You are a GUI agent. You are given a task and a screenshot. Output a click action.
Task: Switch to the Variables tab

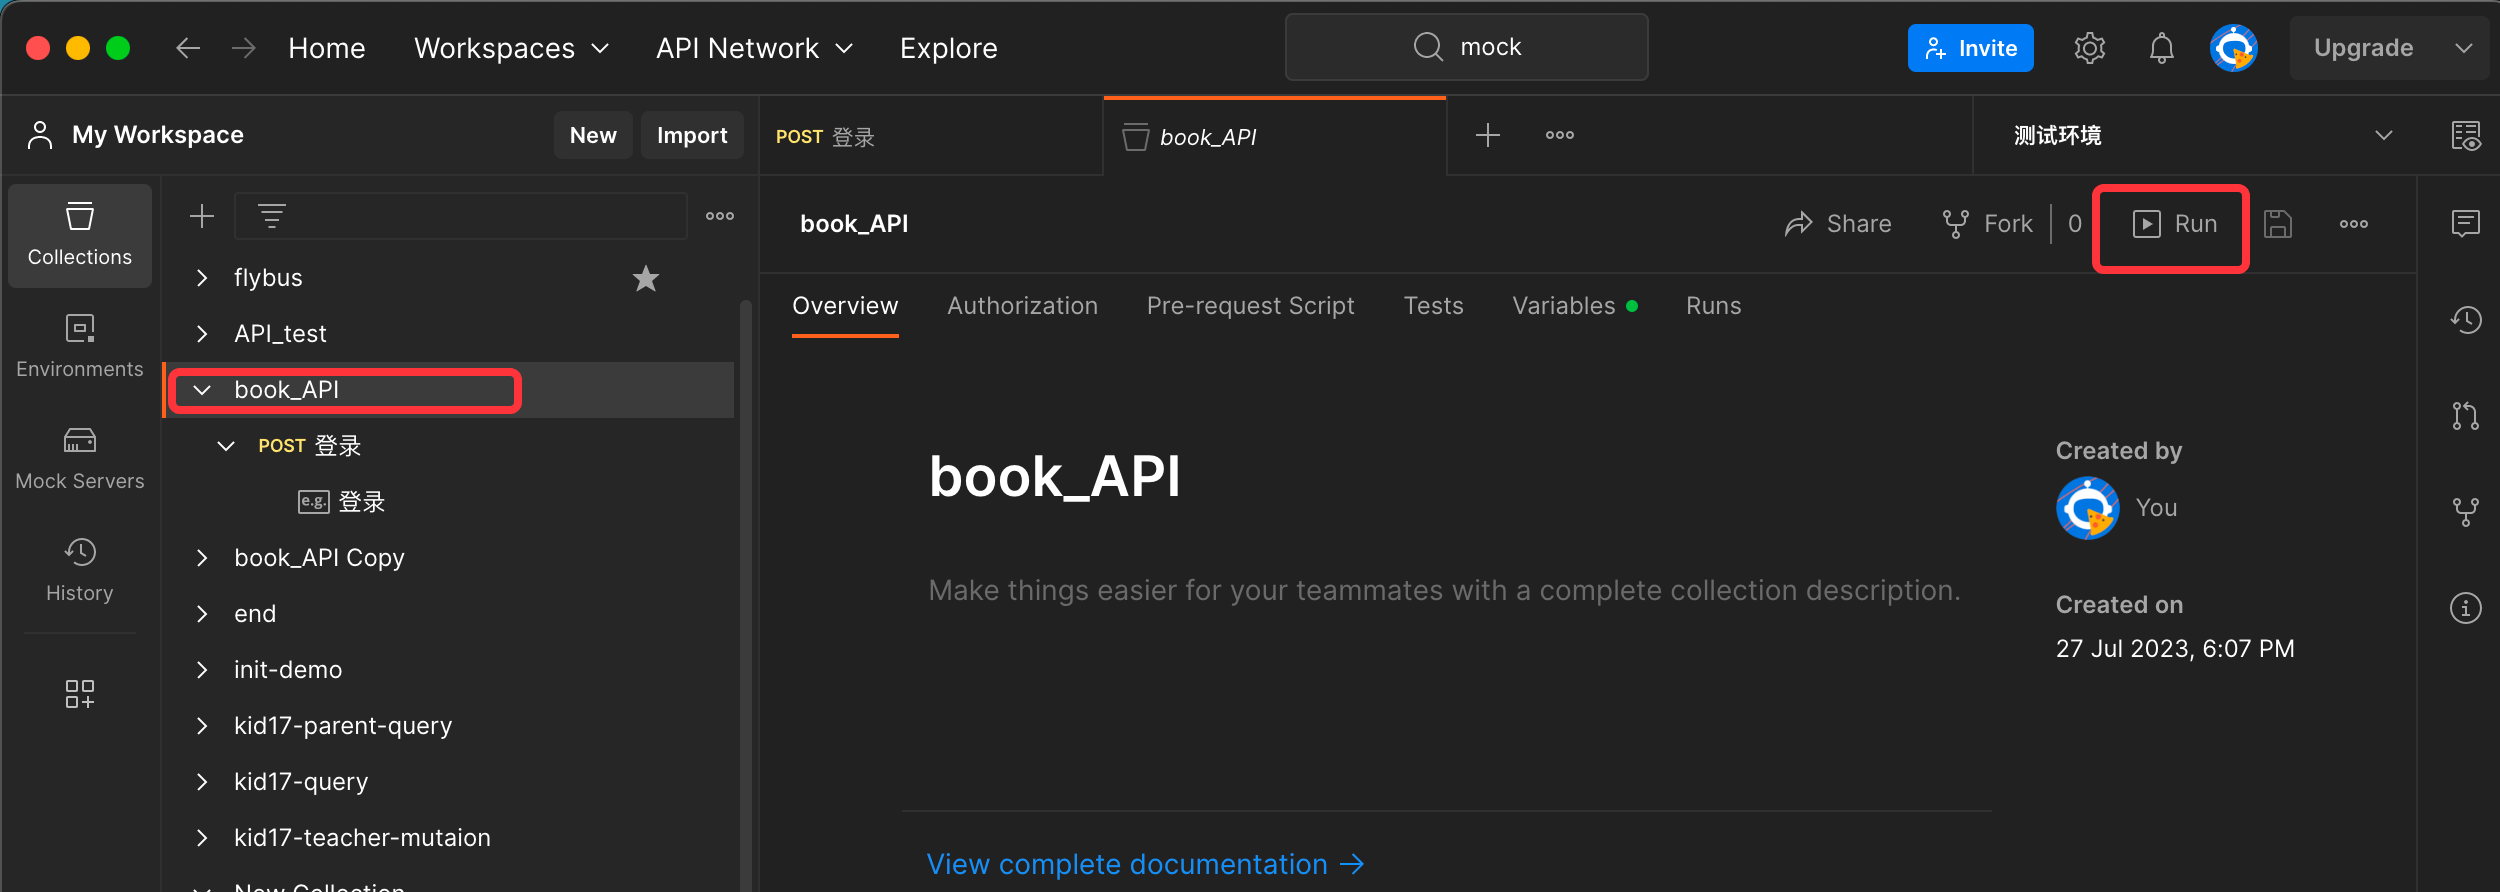(1563, 306)
